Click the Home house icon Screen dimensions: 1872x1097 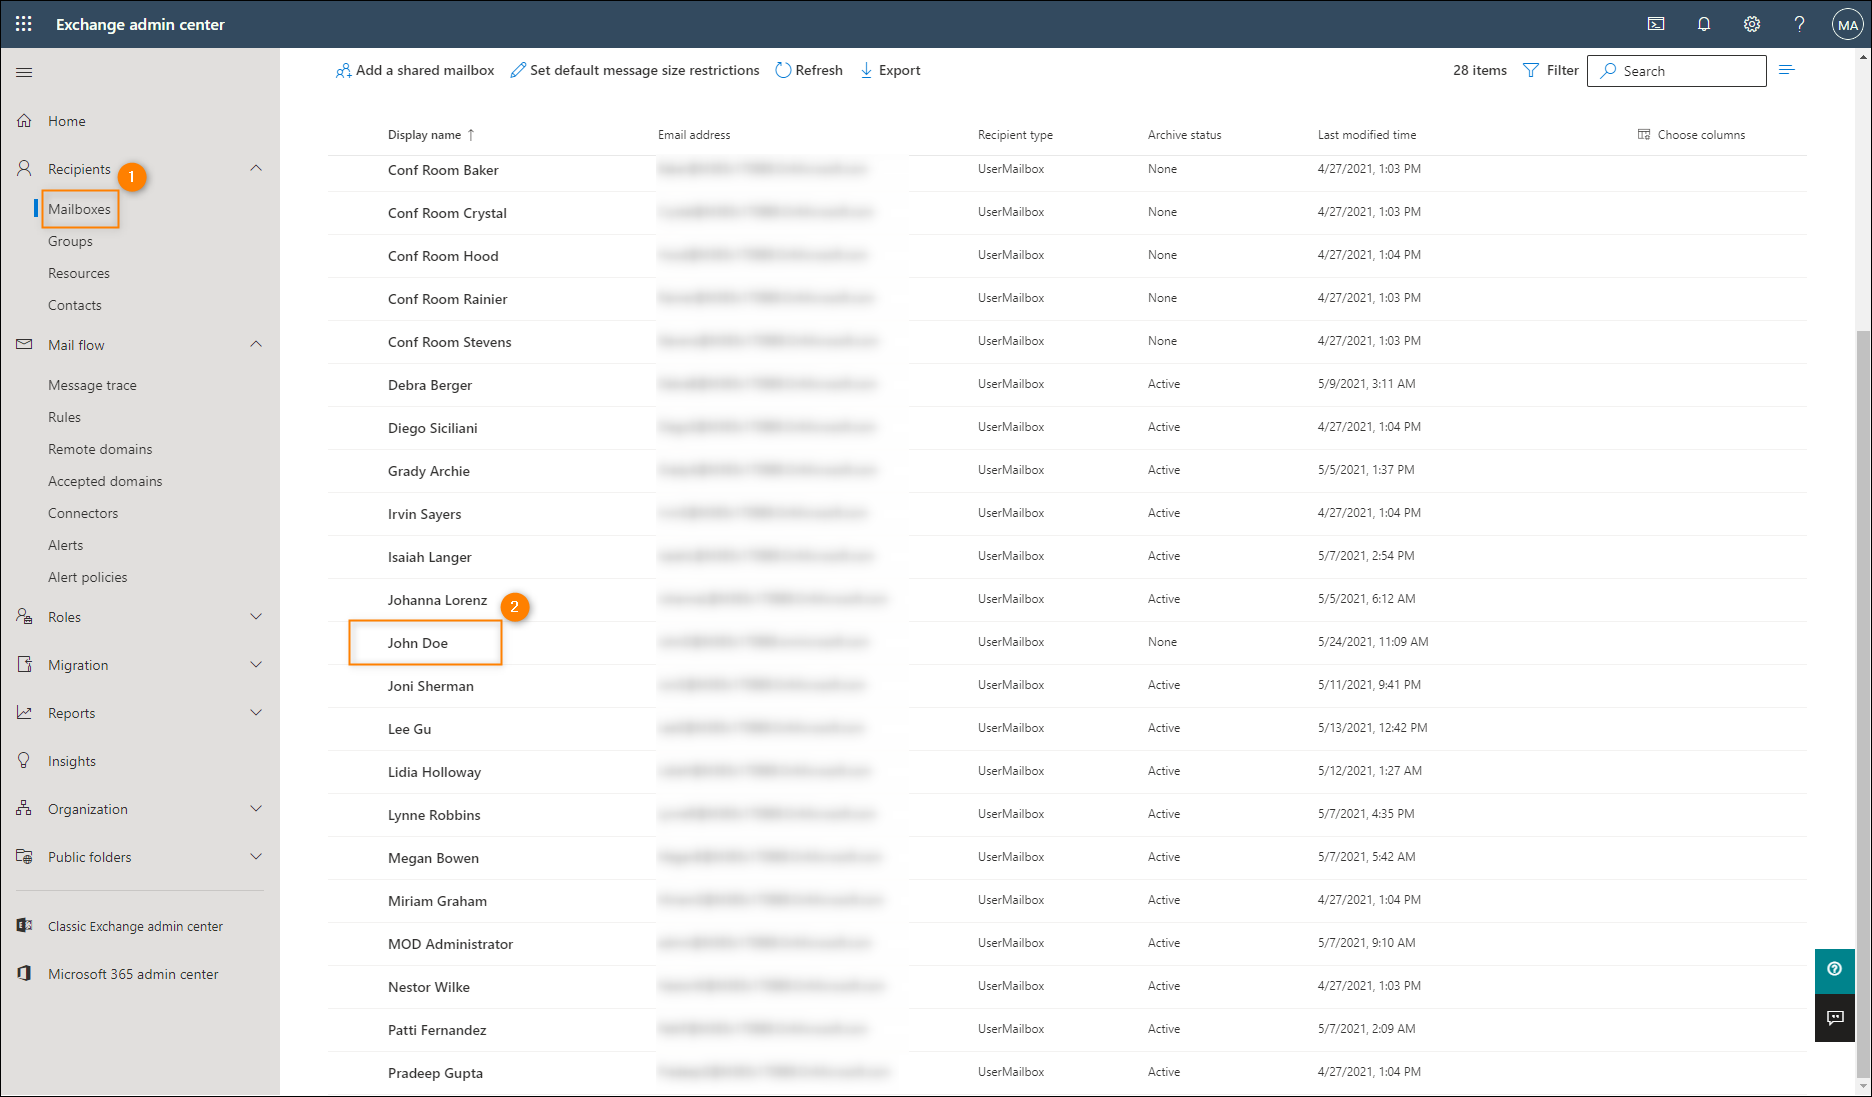point(24,120)
